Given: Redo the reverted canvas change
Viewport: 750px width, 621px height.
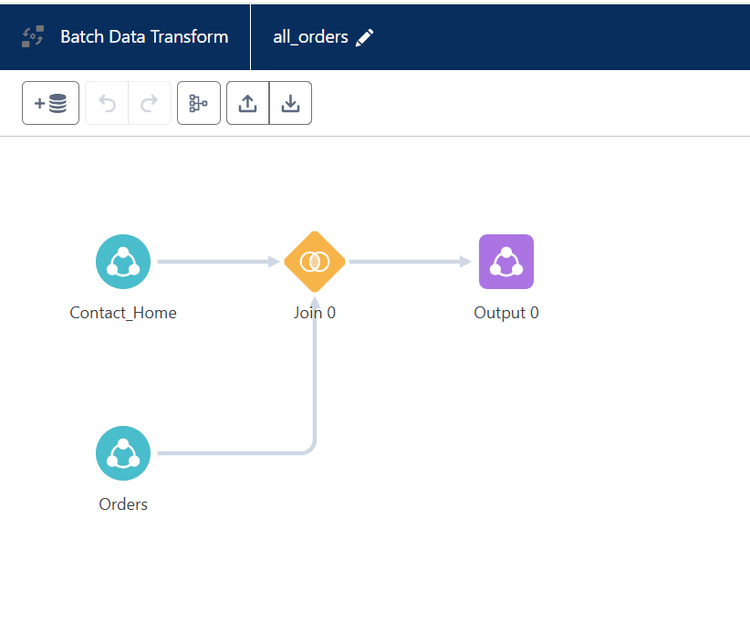Looking at the screenshot, I should coord(149,103).
